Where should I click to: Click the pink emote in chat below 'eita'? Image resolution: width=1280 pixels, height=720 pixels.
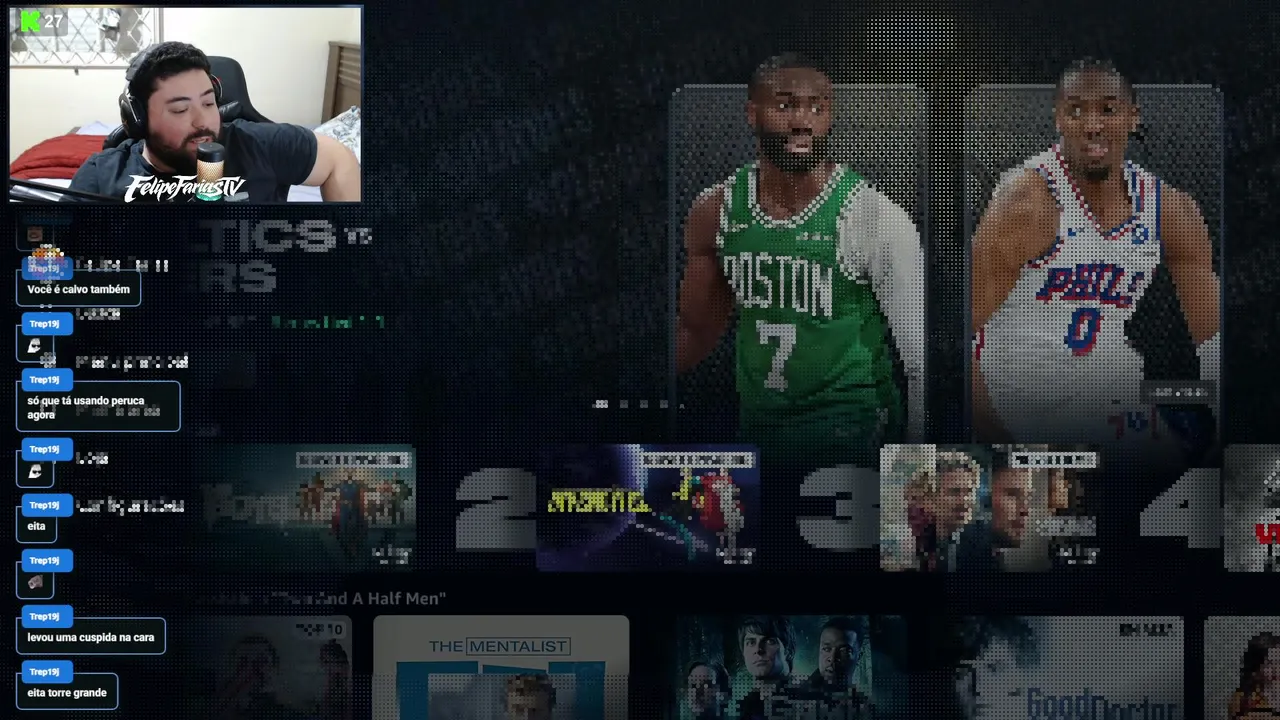tap(35, 582)
